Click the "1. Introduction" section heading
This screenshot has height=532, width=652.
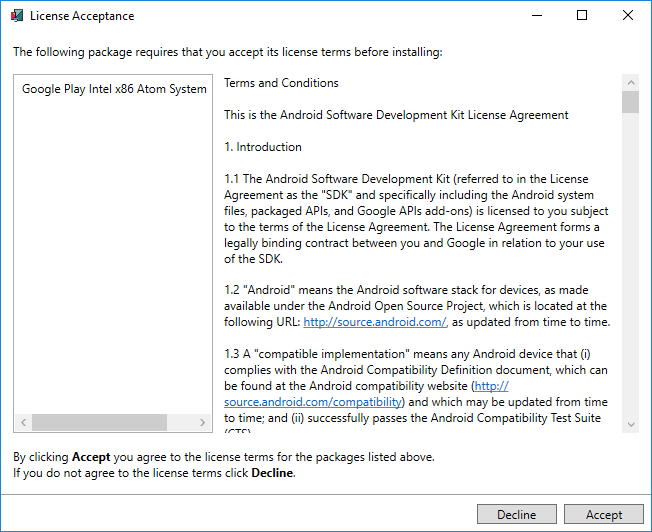click(263, 147)
